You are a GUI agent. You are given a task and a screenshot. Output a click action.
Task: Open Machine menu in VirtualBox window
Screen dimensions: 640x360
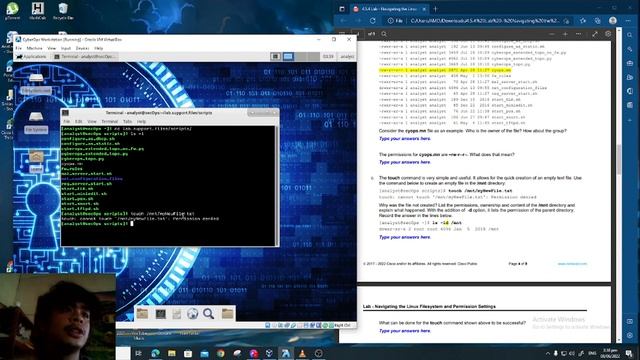(x=34, y=48)
